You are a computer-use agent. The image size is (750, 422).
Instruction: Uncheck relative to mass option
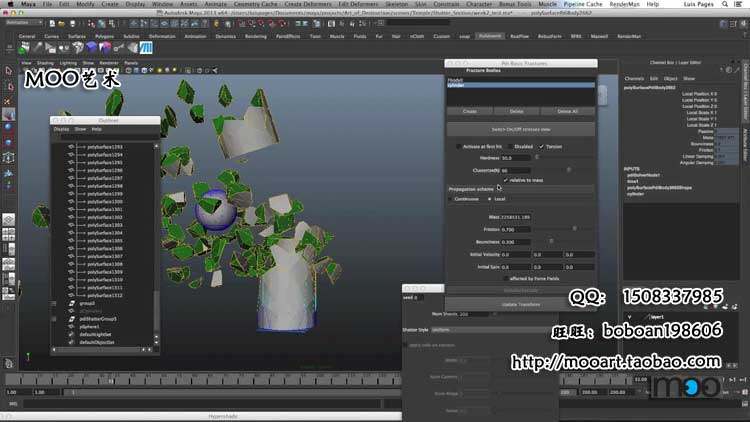pyautogui.click(x=505, y=180)
